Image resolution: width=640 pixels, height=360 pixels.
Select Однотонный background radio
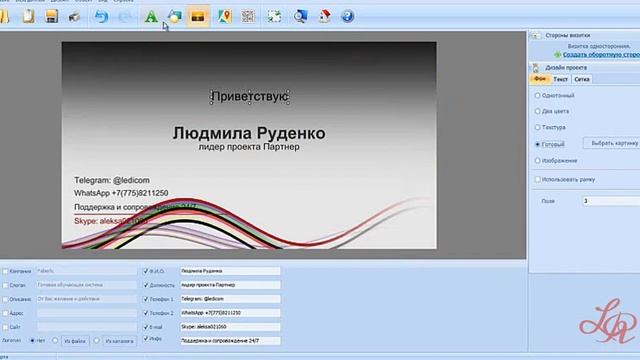(538, 95)
